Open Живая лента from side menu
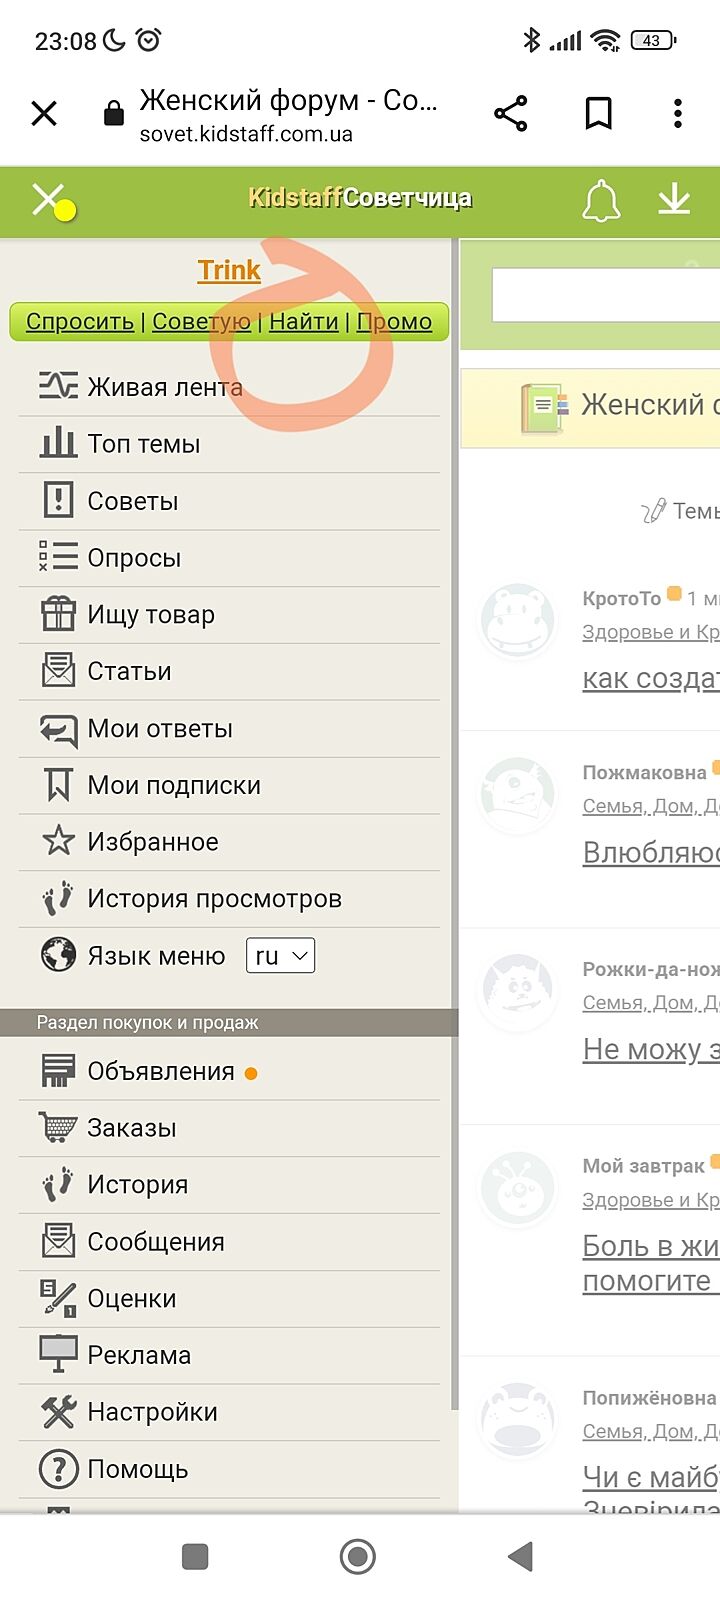720x1600 pixels. pos(164,387)
